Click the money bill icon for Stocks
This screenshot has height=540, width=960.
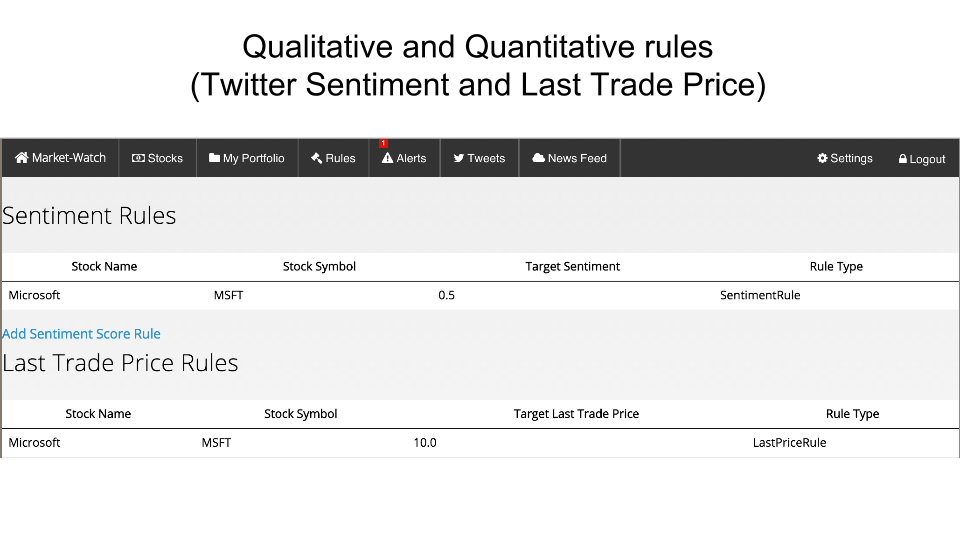[139, 158]
